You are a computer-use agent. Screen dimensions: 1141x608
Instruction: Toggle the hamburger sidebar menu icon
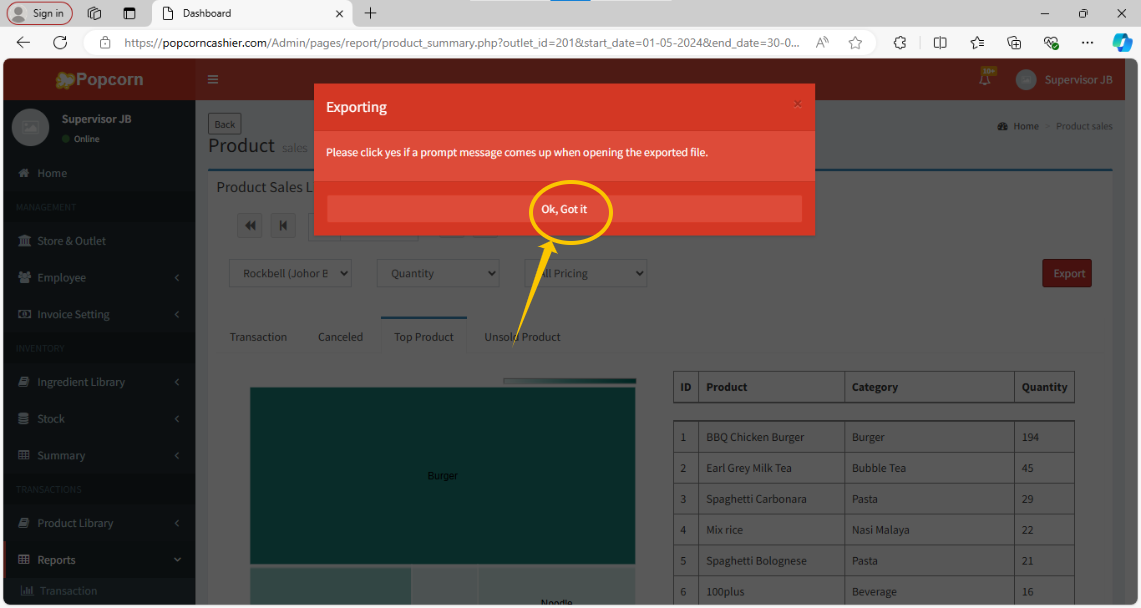tap(213, 79)
